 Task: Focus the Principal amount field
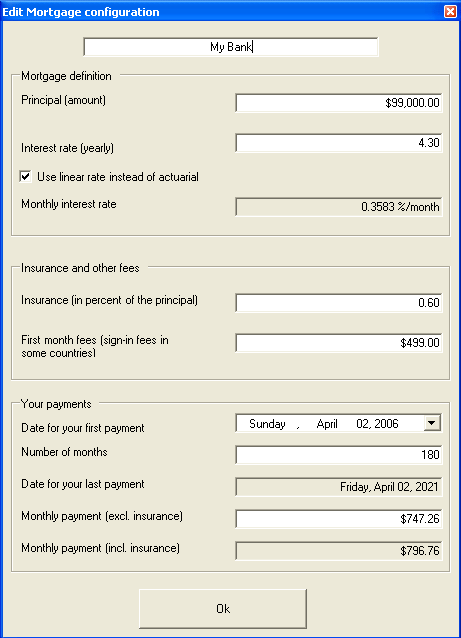pyautogui.click(x=339, y=103)
